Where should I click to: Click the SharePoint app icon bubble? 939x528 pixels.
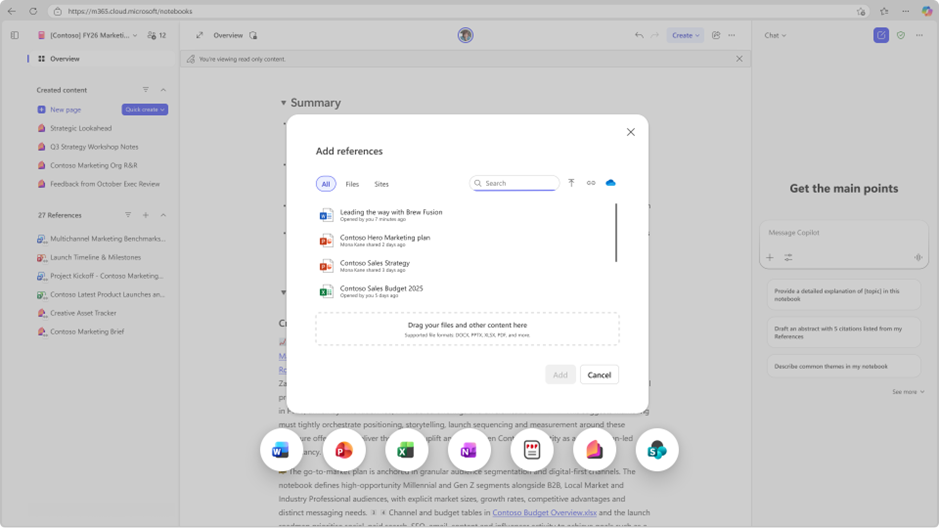point(657,450)
